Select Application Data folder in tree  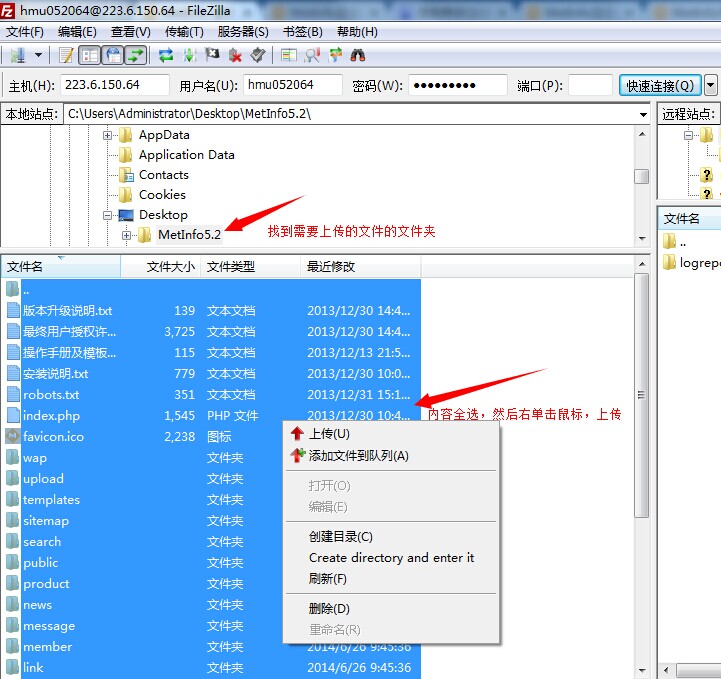coord(187,155)
